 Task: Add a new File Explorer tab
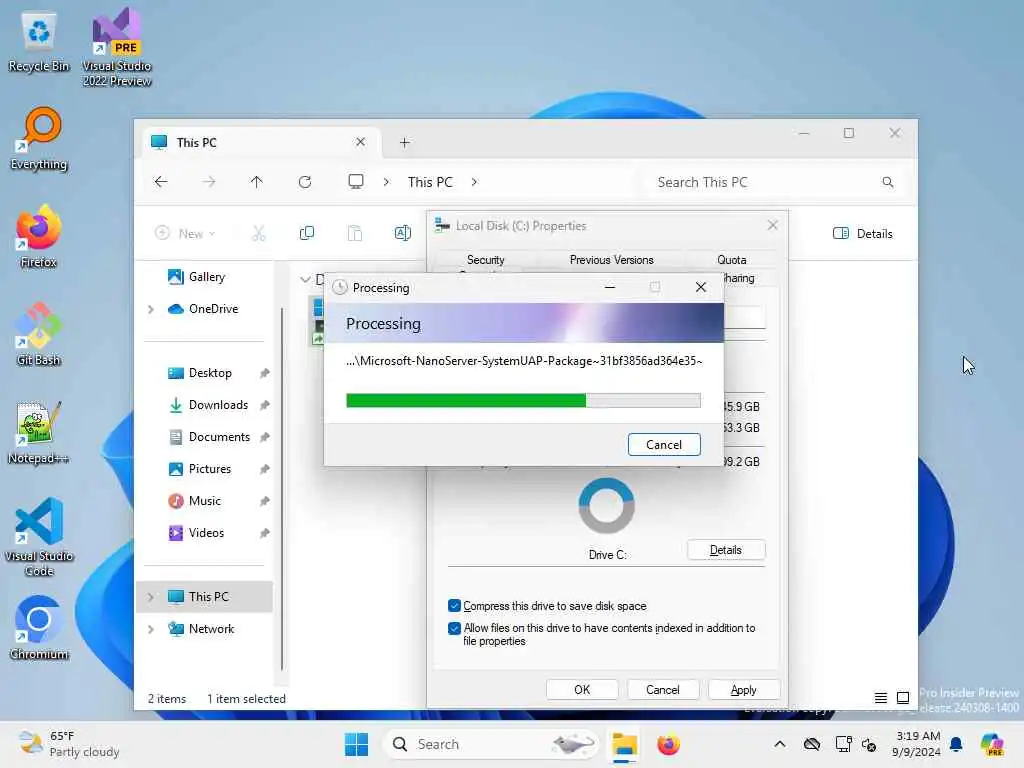click(x=404, y=142)
